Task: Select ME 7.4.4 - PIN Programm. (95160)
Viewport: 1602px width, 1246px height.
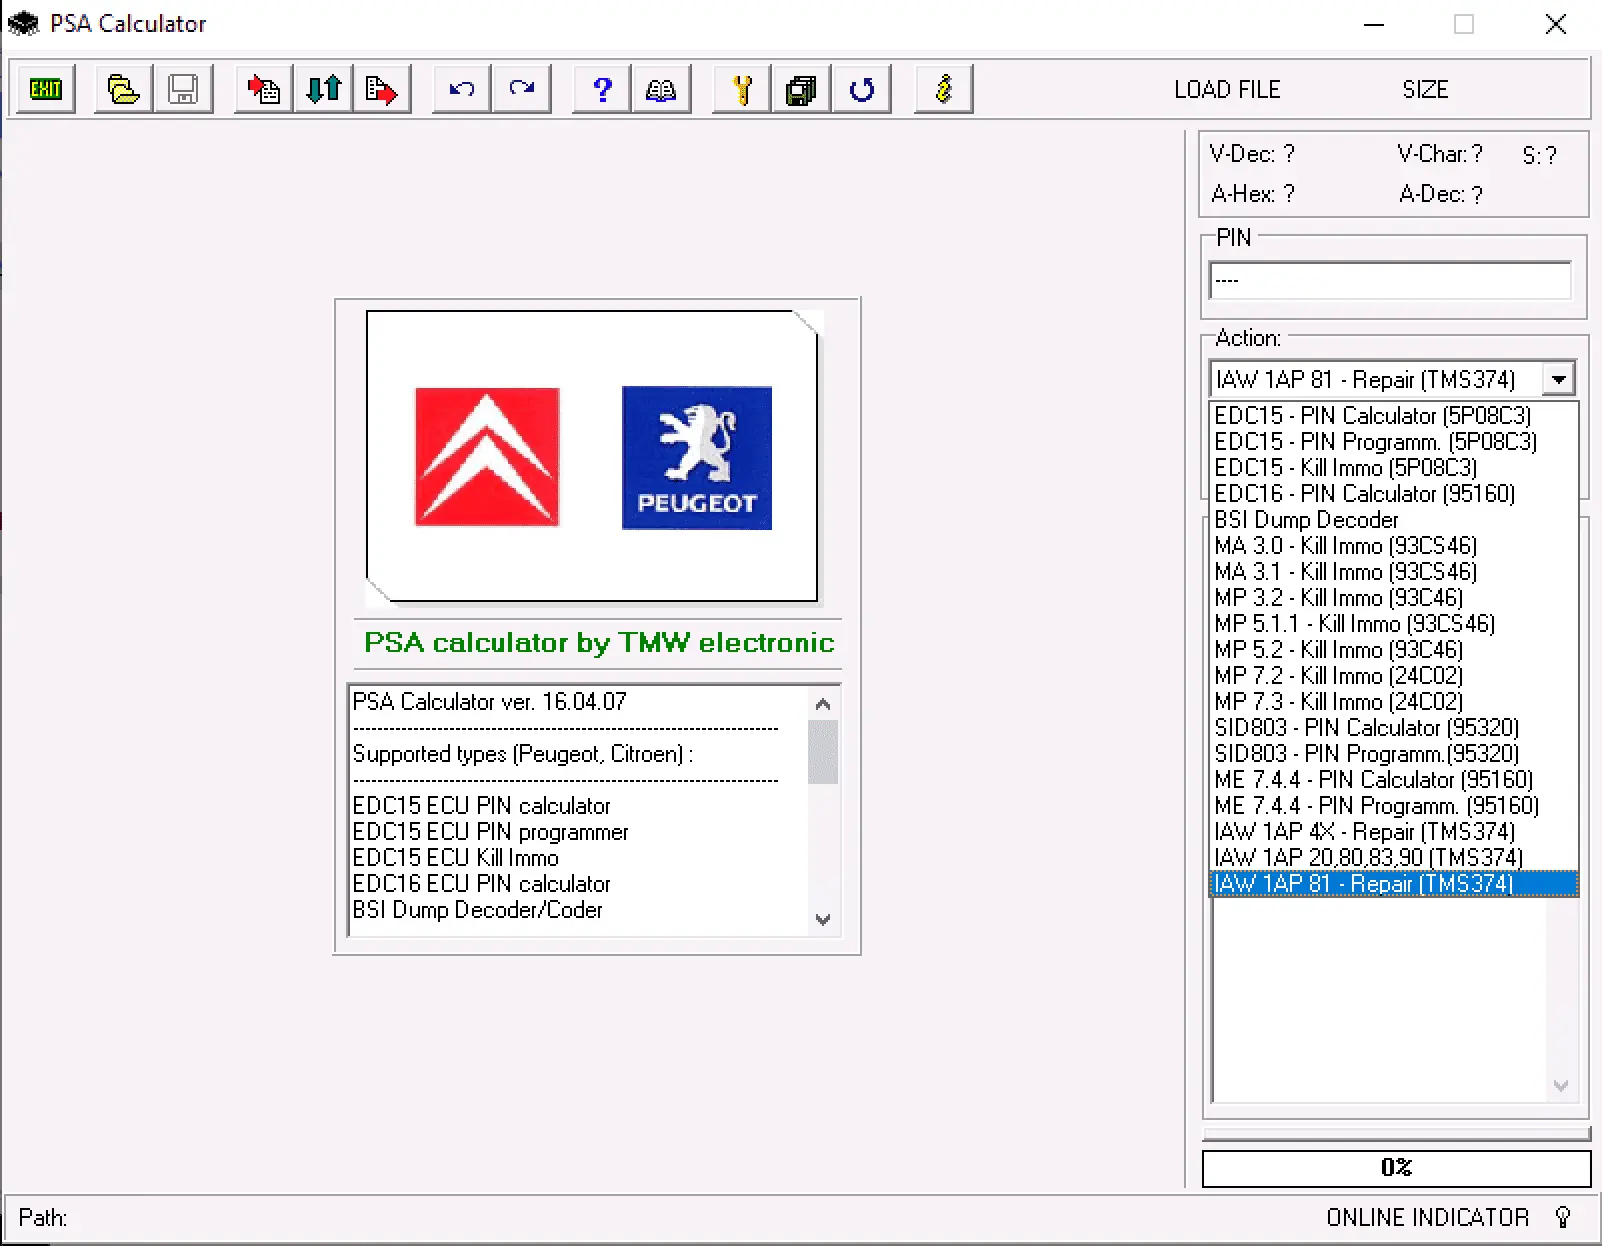Action: tap(1393, 805)
